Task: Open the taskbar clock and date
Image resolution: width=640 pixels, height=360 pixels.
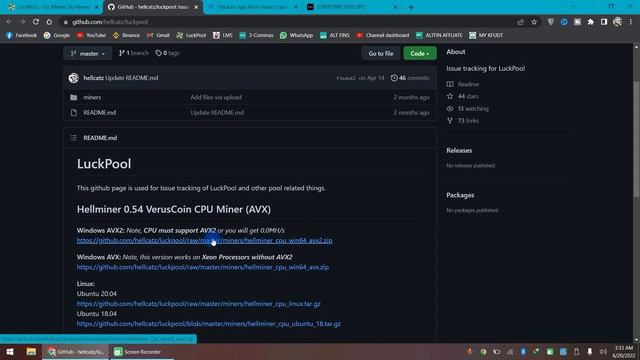Action: pos(624,352)
